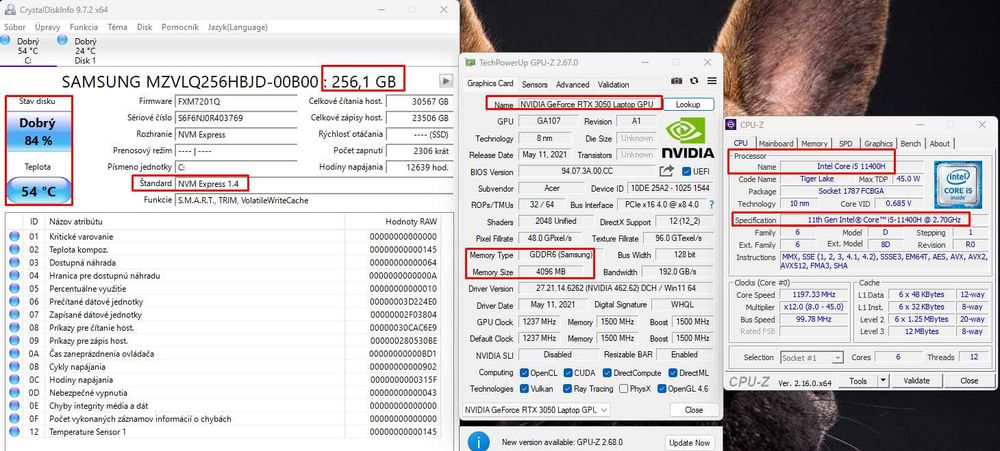Switch to the Bench tab in CPU-Z
Image resolution: width=1000 pixels, height=451 pixels.
coord(910,144)
